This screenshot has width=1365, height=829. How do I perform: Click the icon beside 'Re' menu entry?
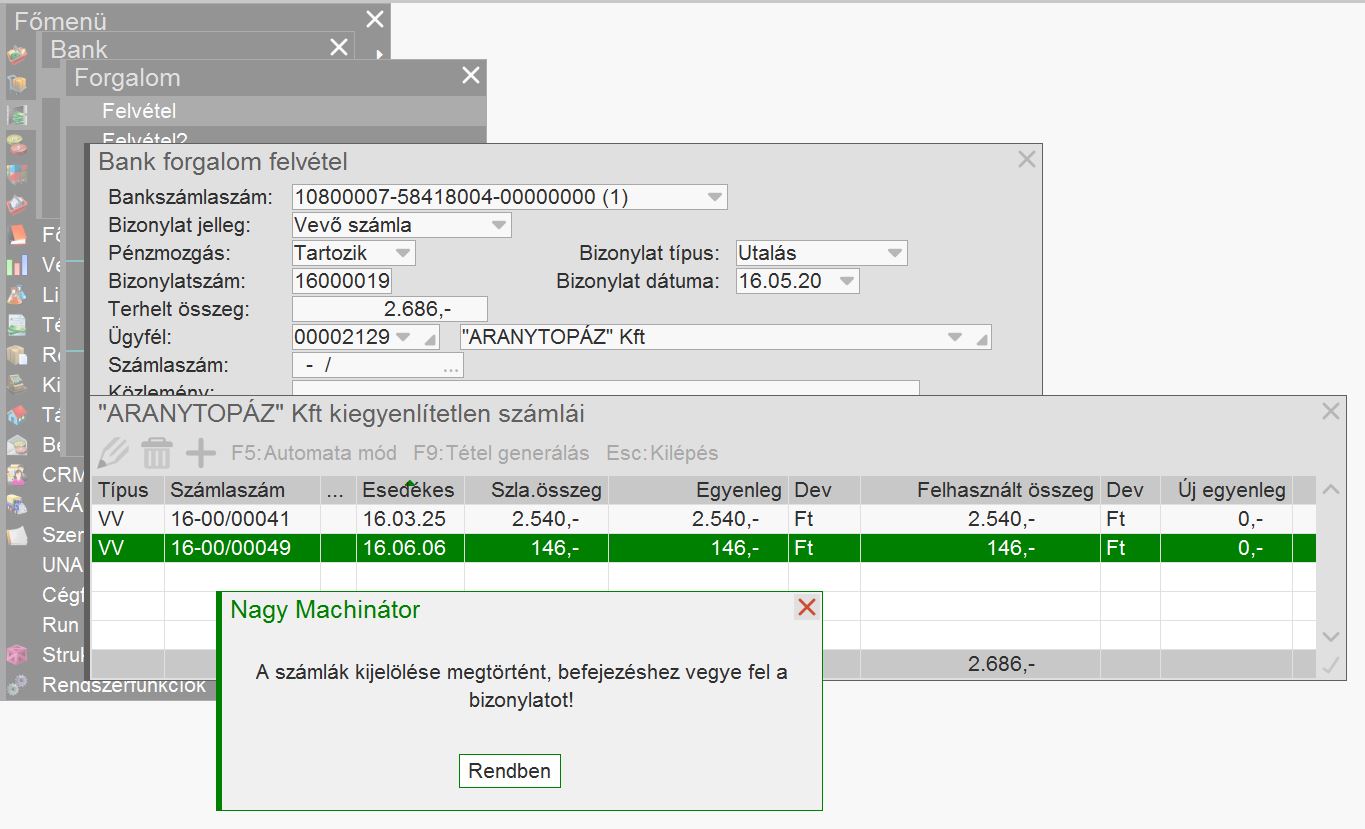pos(17,355)
